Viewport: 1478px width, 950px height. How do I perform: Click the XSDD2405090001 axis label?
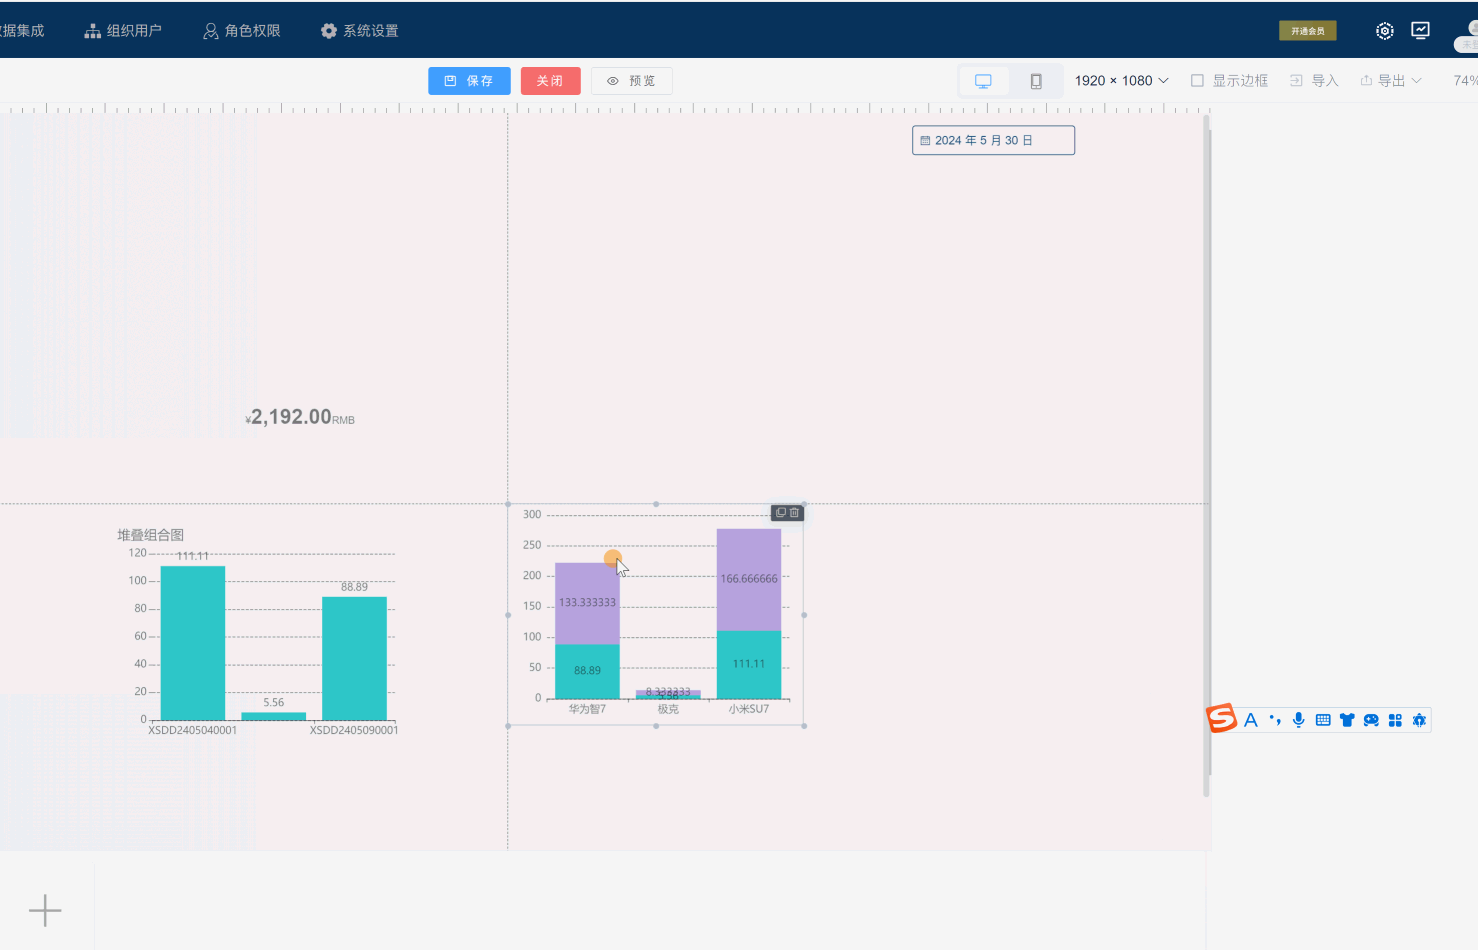pyautogui.click(x=354, y=730)
